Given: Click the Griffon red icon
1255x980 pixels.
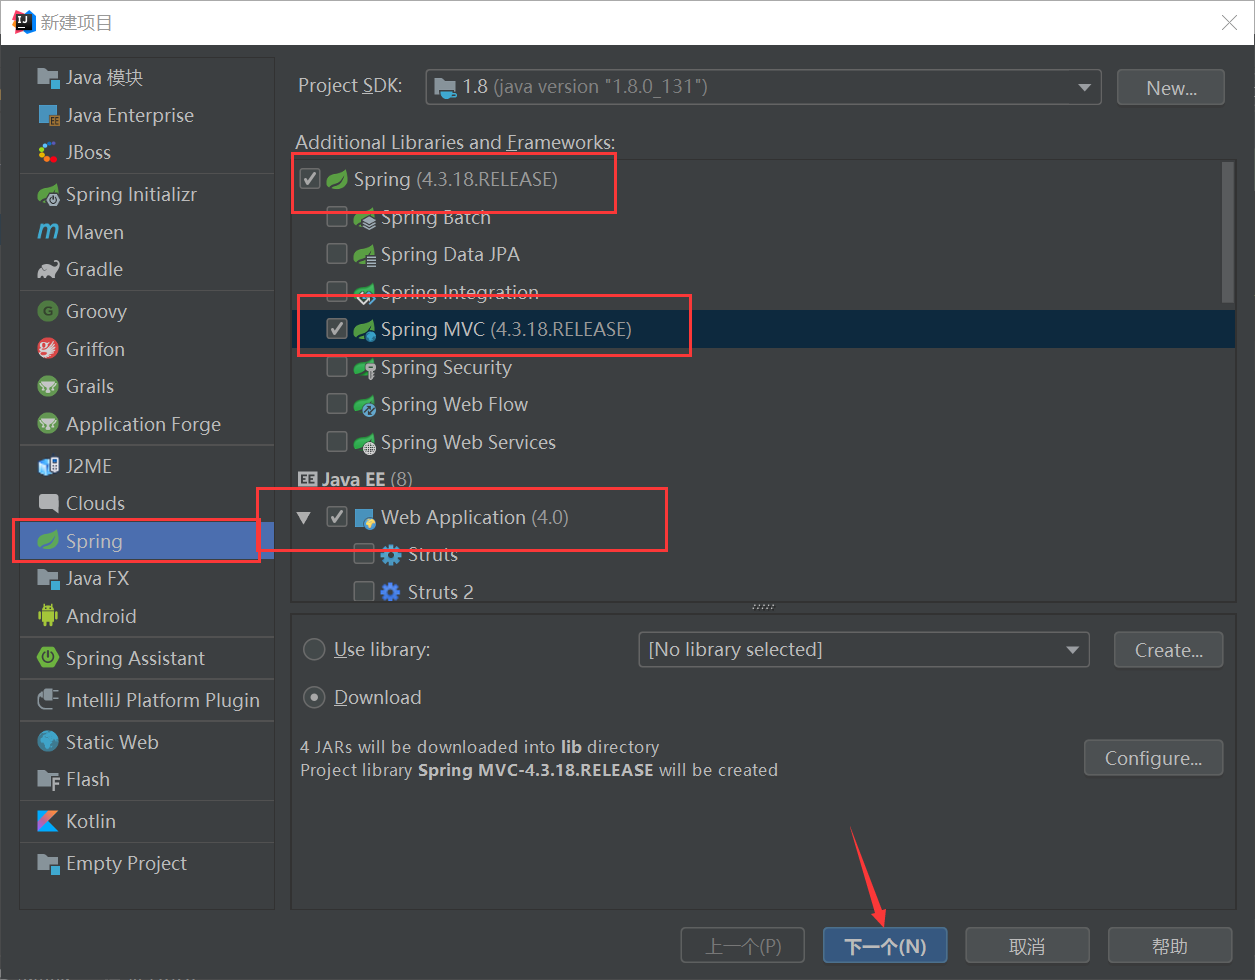Looking at the screenshot, I should coord(48,349).
